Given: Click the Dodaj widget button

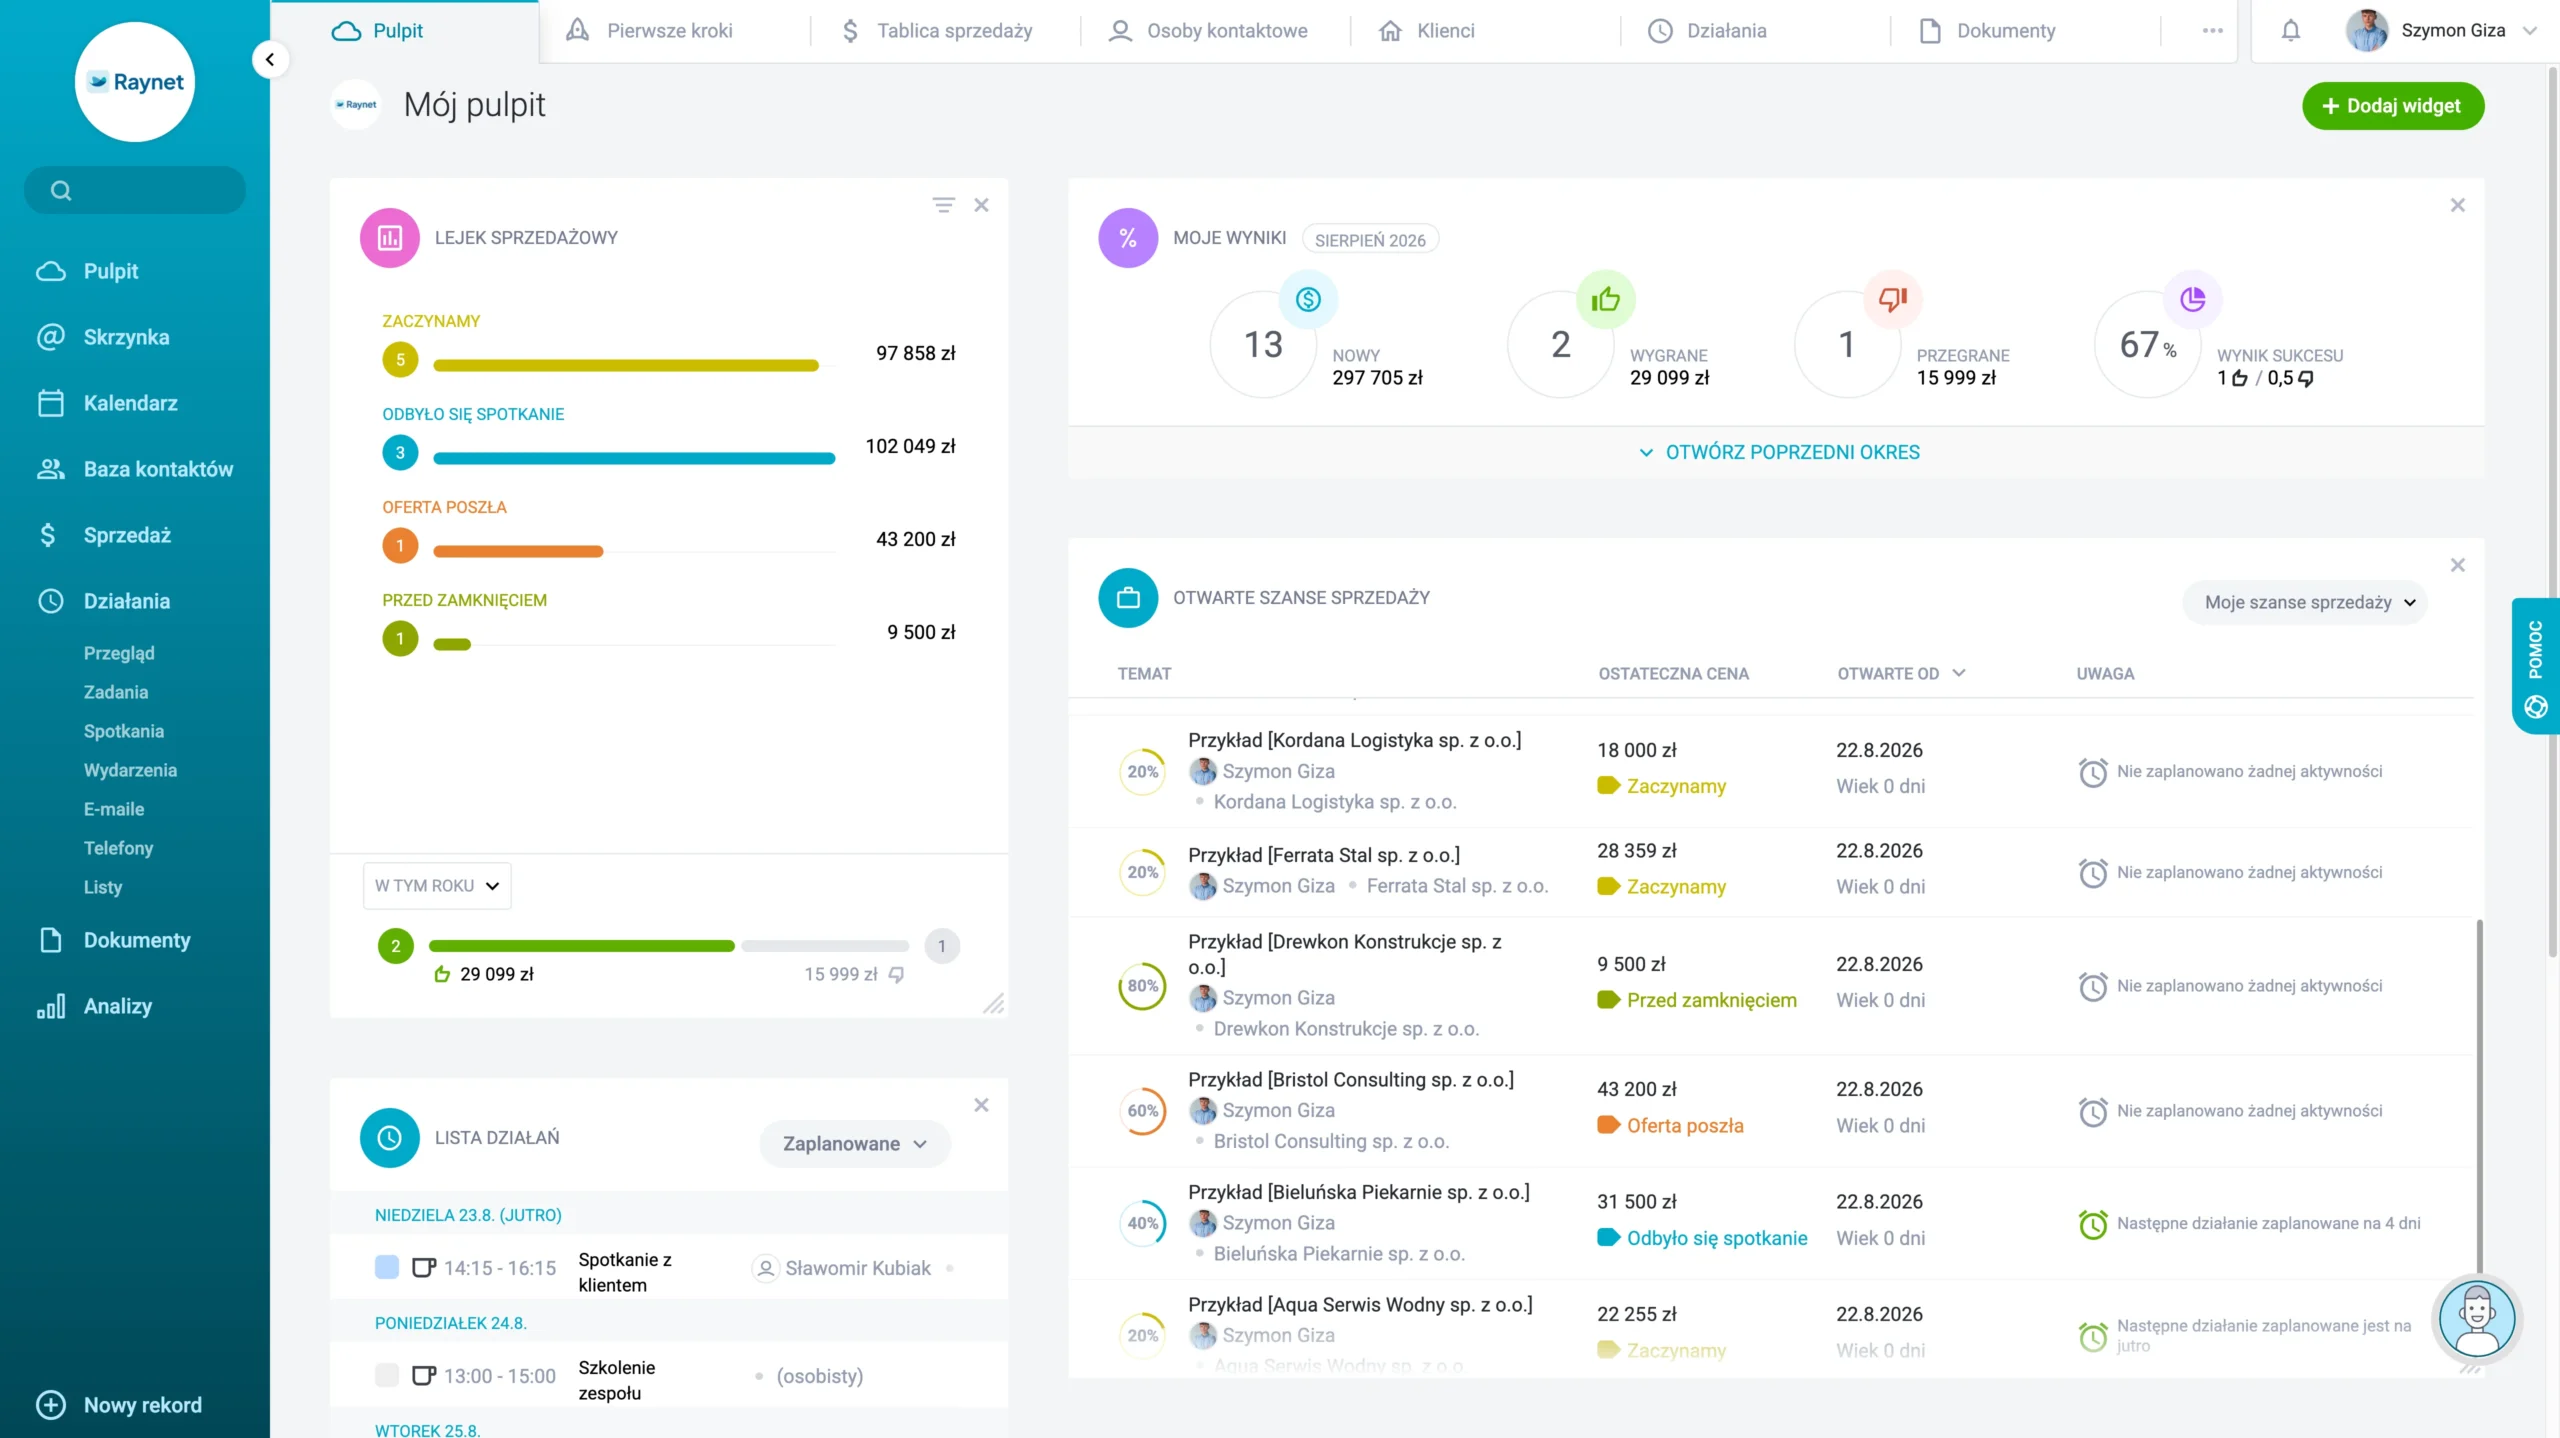Looking at the screenshot, I should 2392,106.
